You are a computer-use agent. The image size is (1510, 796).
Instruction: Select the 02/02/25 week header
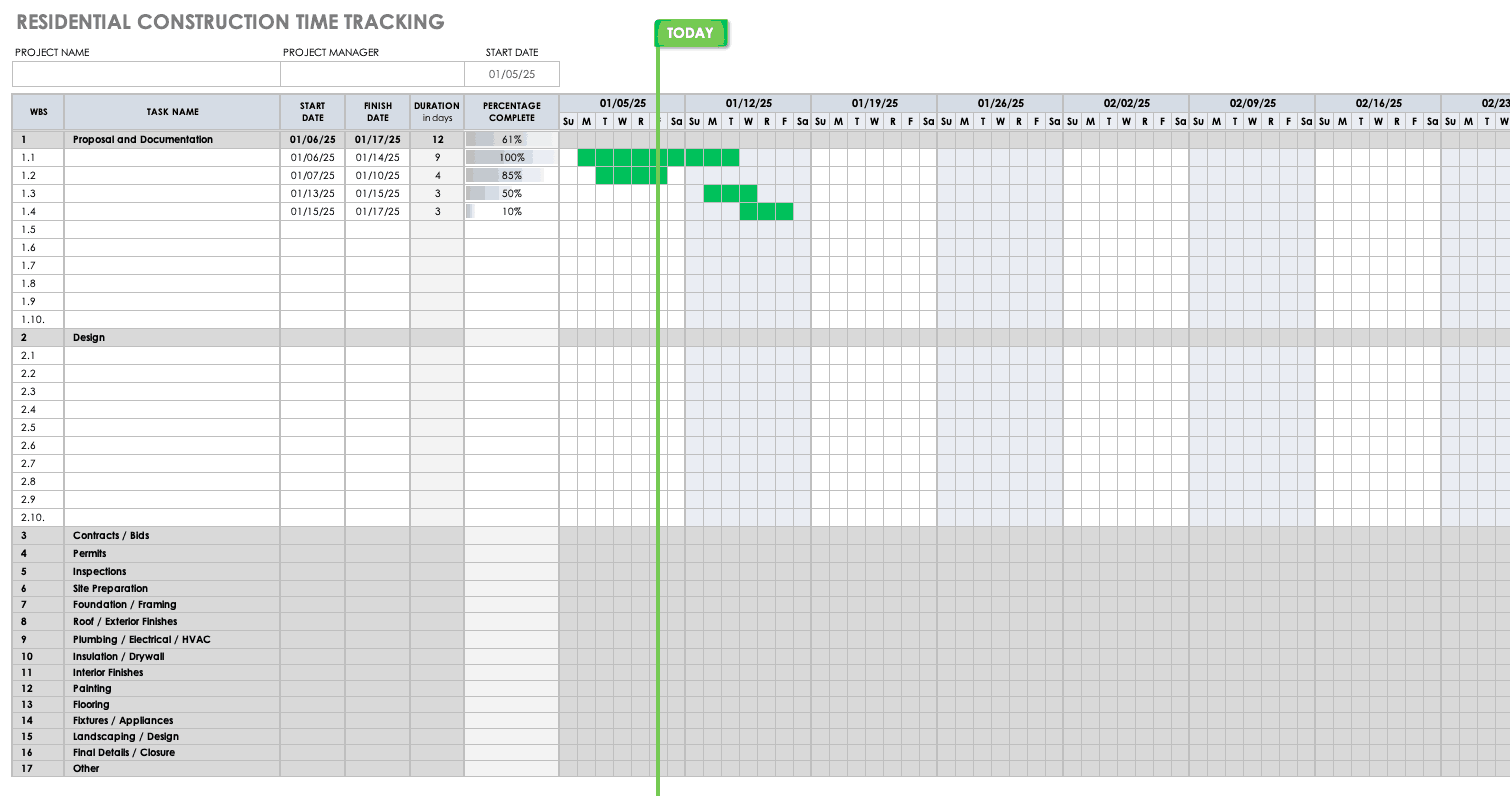pyautogui.click(x=1127, y=103)
